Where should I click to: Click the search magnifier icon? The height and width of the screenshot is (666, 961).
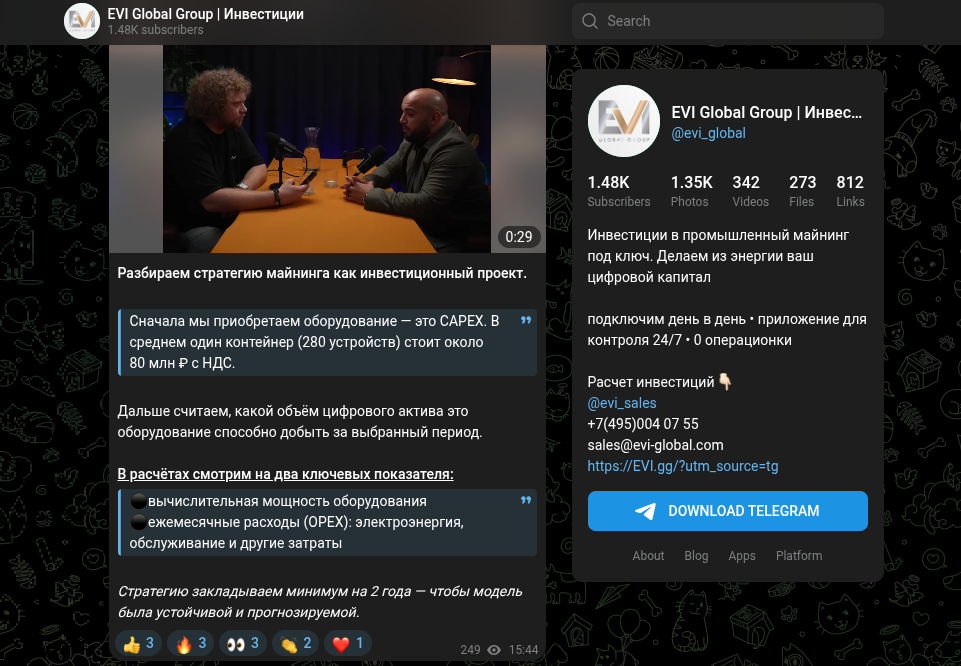coord(590,21)
